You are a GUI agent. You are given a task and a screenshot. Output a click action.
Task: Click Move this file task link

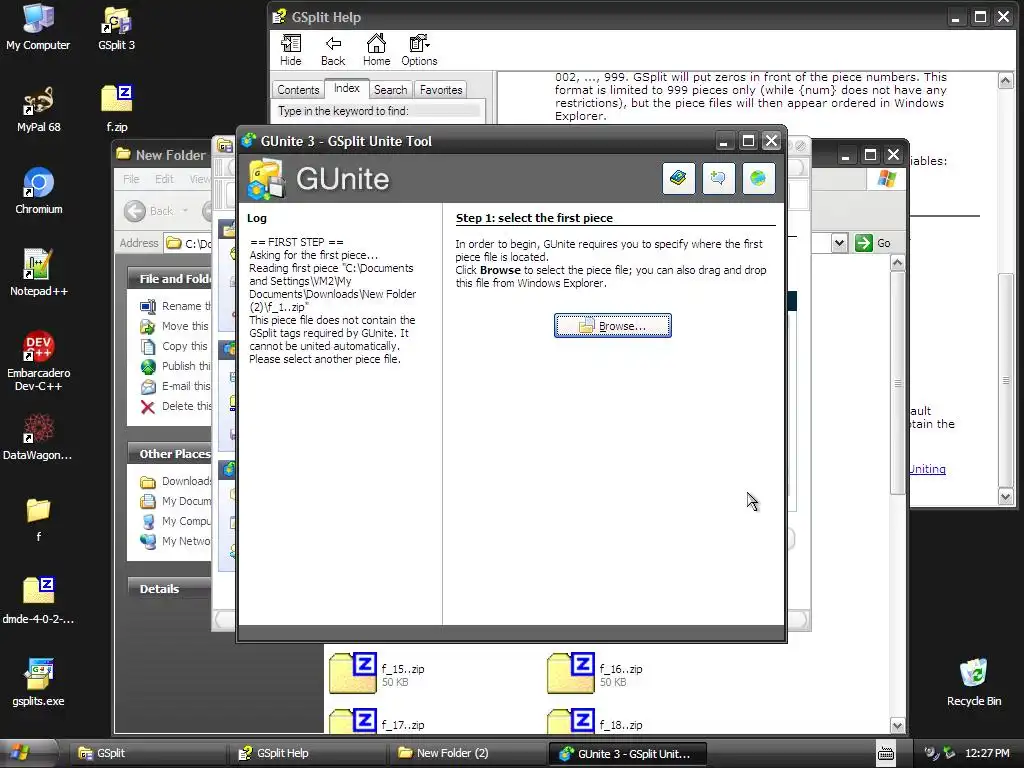pos(185,326)
